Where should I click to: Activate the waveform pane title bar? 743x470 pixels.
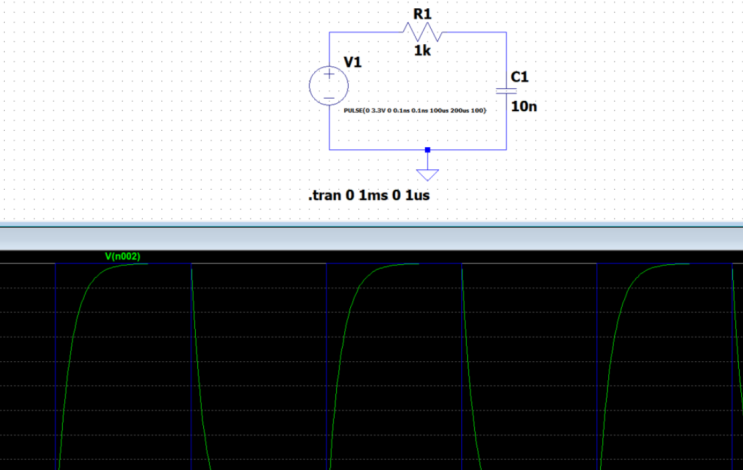[x=372, y=239]
